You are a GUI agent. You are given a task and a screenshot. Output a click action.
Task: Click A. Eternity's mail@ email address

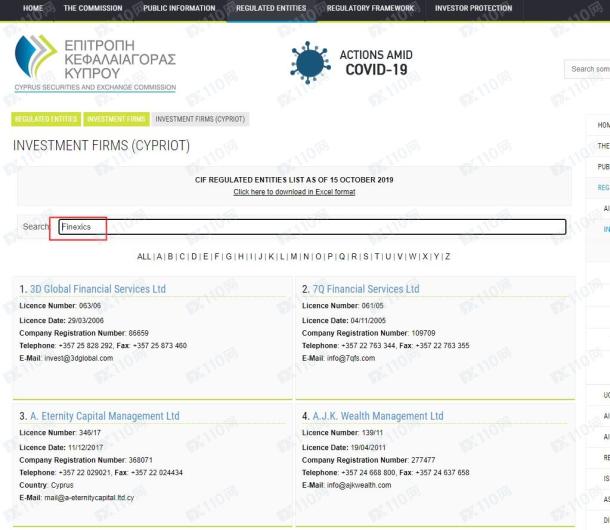tap(89, 497)
